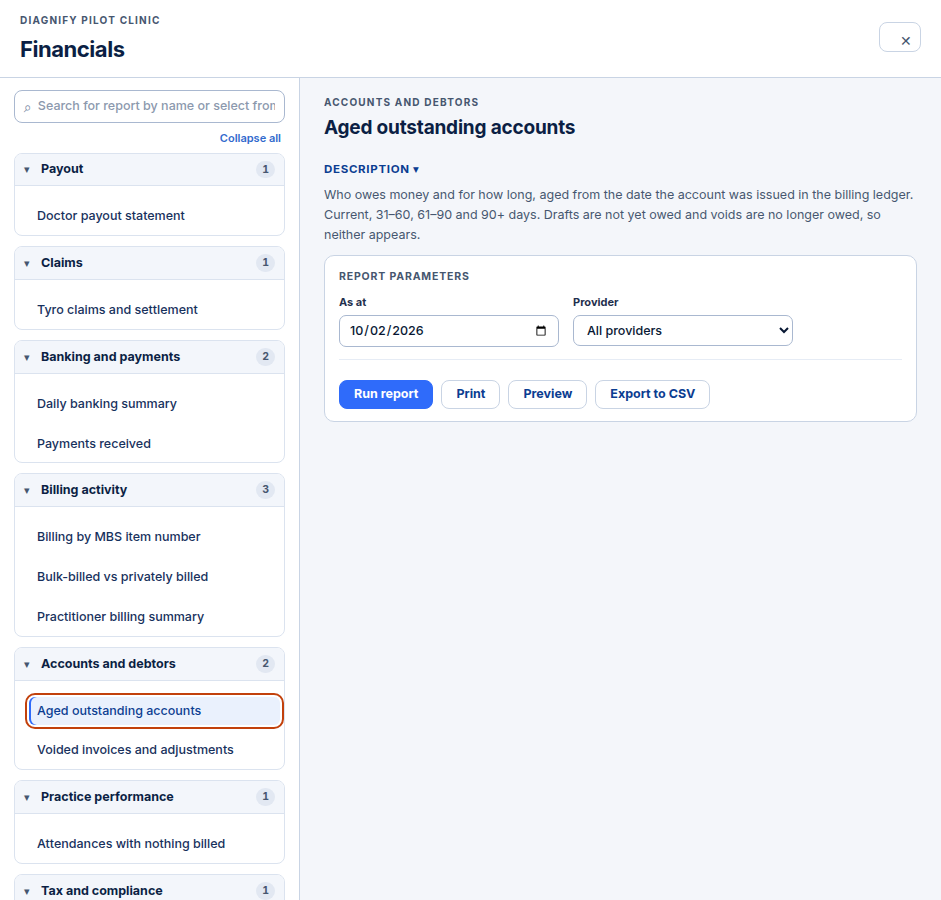Close the Financials panel with the X icon
The width and height of the screenshot is (941, 900).
click(900, 37)
